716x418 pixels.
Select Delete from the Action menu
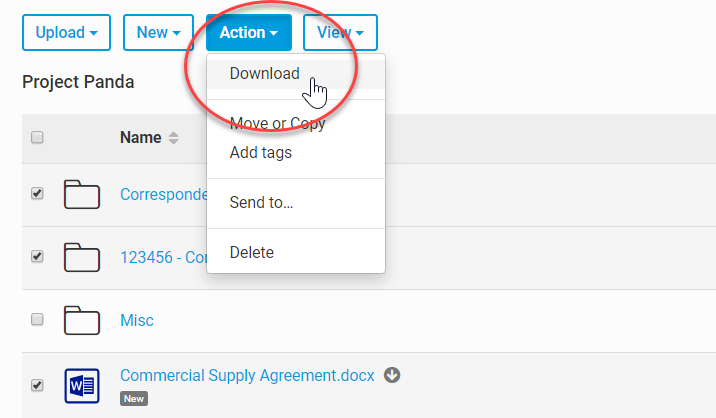[x=251, y=252]
